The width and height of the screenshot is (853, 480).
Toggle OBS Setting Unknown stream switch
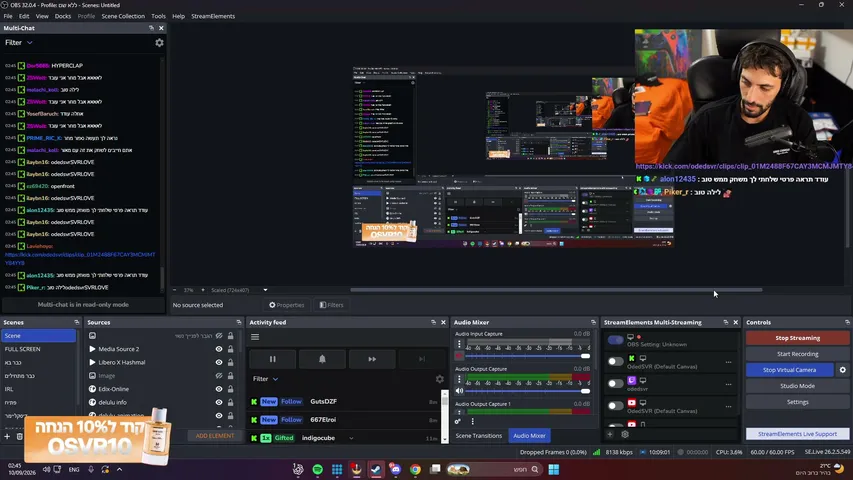click(615, 340)
